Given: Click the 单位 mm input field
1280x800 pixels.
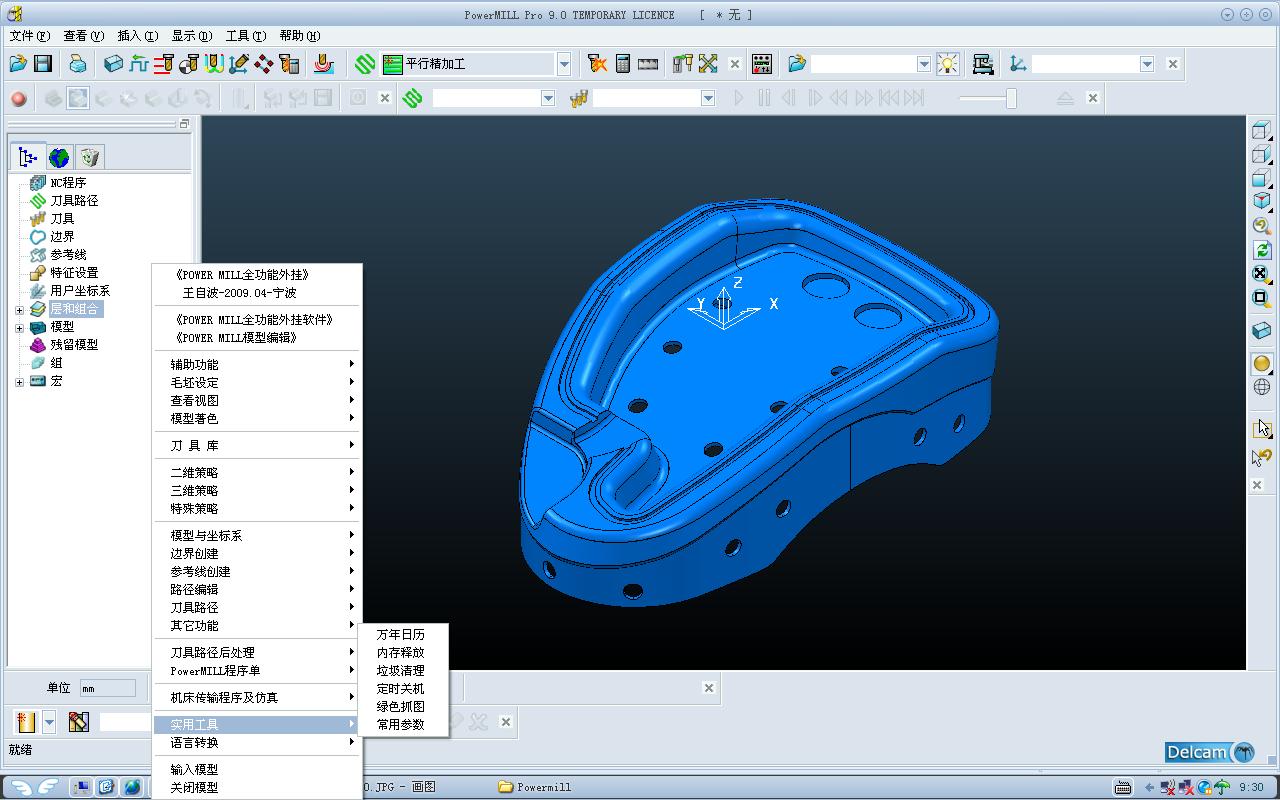Looking at the screenshot, I should (107, 688).
